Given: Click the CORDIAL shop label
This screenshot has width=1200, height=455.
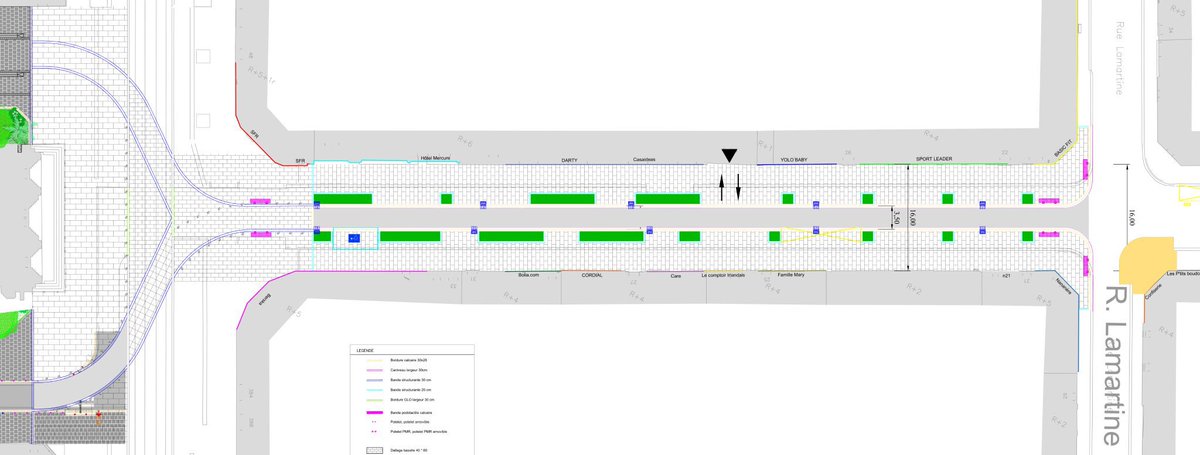Looking at the screenshot, I should click(x=594, y=274).
